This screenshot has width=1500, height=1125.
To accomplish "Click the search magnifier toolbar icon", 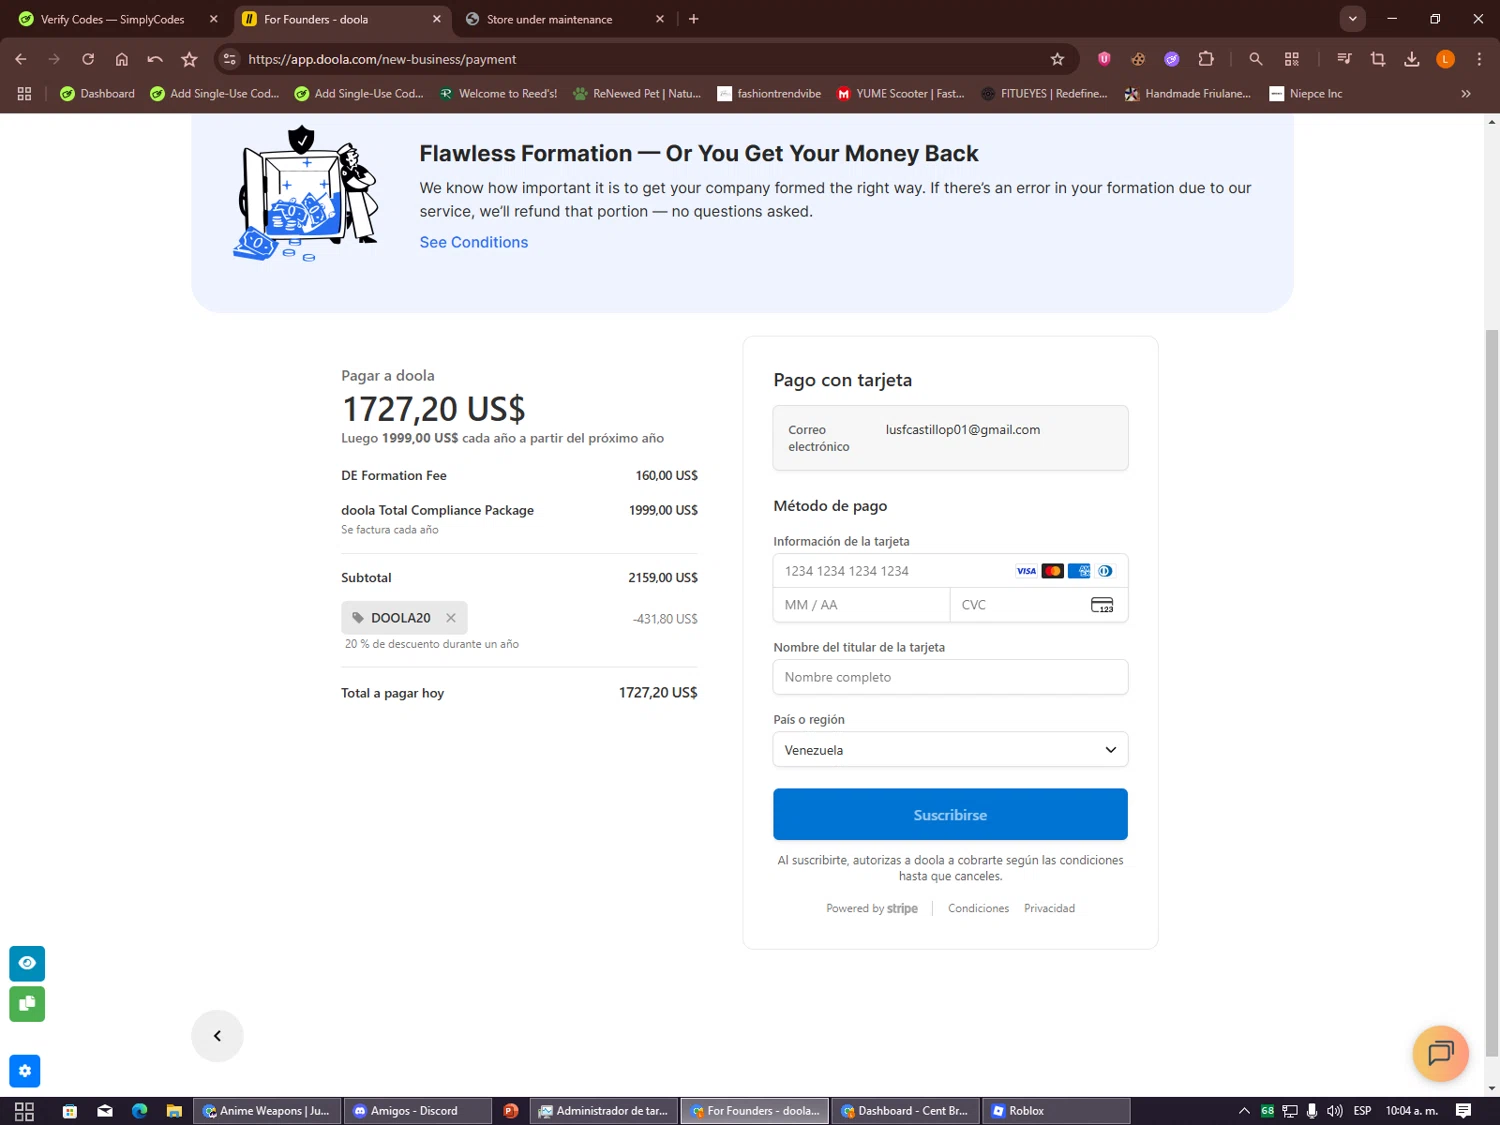I will [x=1256, y=59].
